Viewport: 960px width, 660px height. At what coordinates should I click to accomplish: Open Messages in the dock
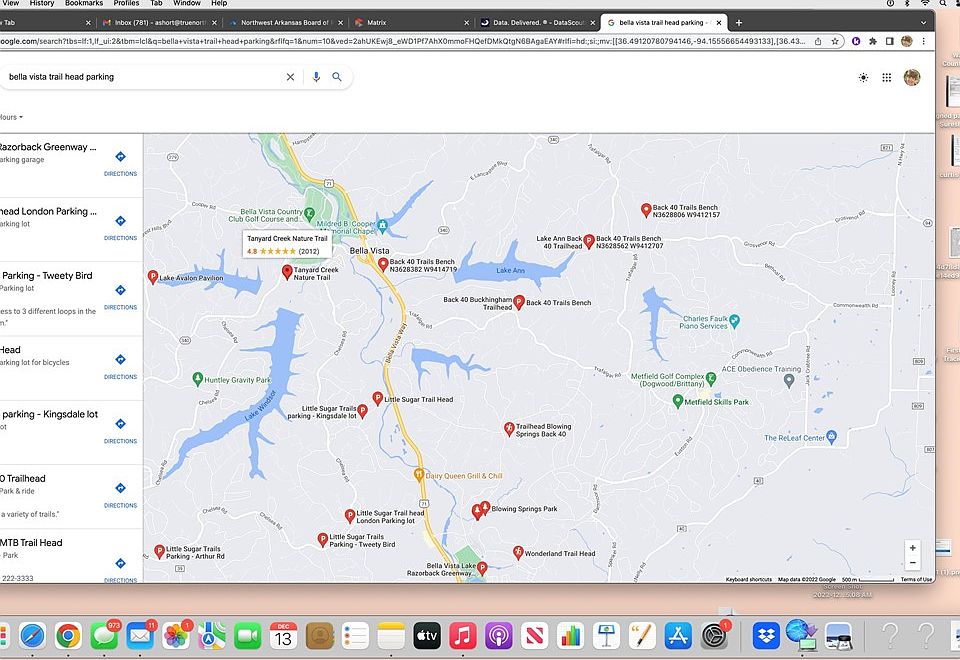tap(104, 637)
